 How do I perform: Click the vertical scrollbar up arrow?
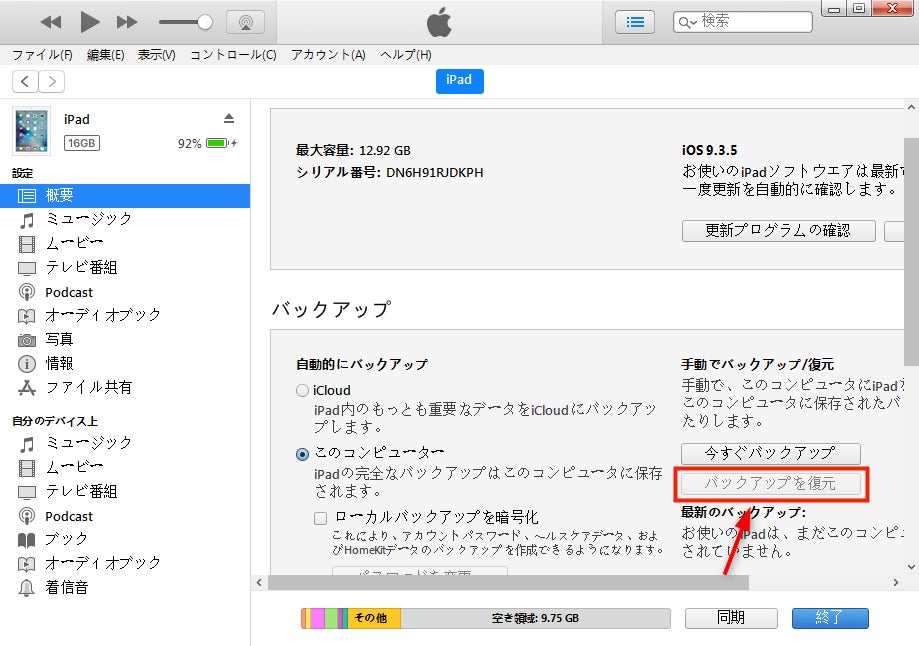click(x=911, y=108)
